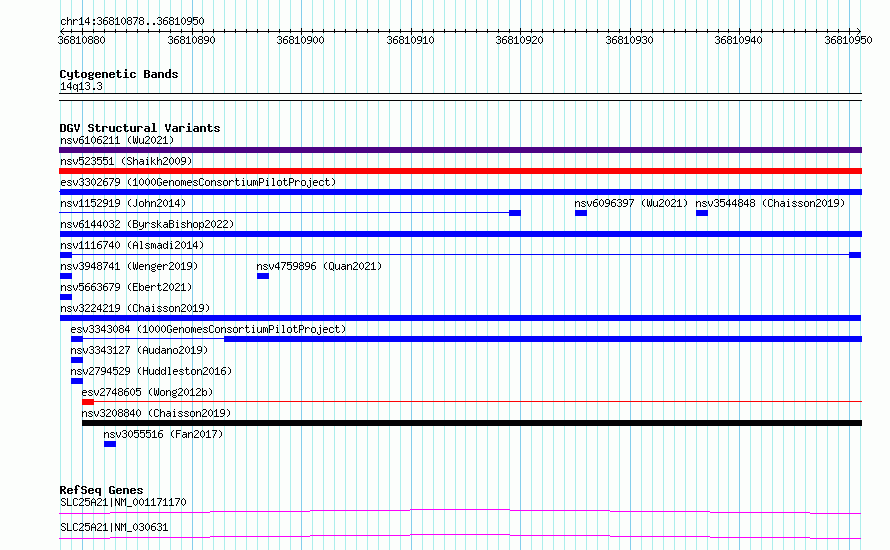Open nsv3224219 (Chaisson2019) variant label
890x550 pixels.
click(x=135, y=308)
